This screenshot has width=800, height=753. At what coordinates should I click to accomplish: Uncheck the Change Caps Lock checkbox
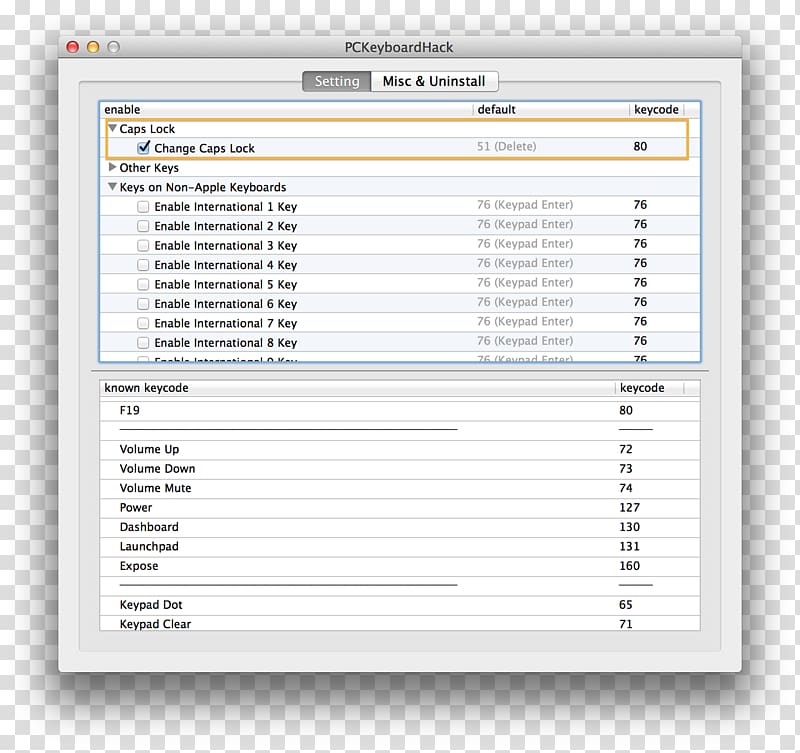(x=144, y=148)
